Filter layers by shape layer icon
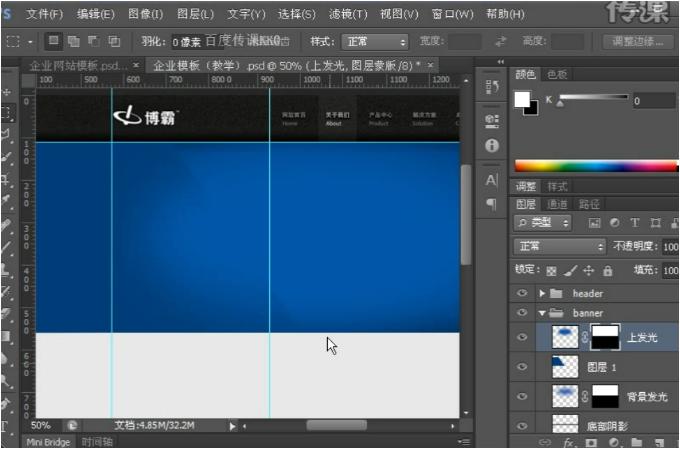This screenshot has height=449, width=680. click(x=655, y=223)
